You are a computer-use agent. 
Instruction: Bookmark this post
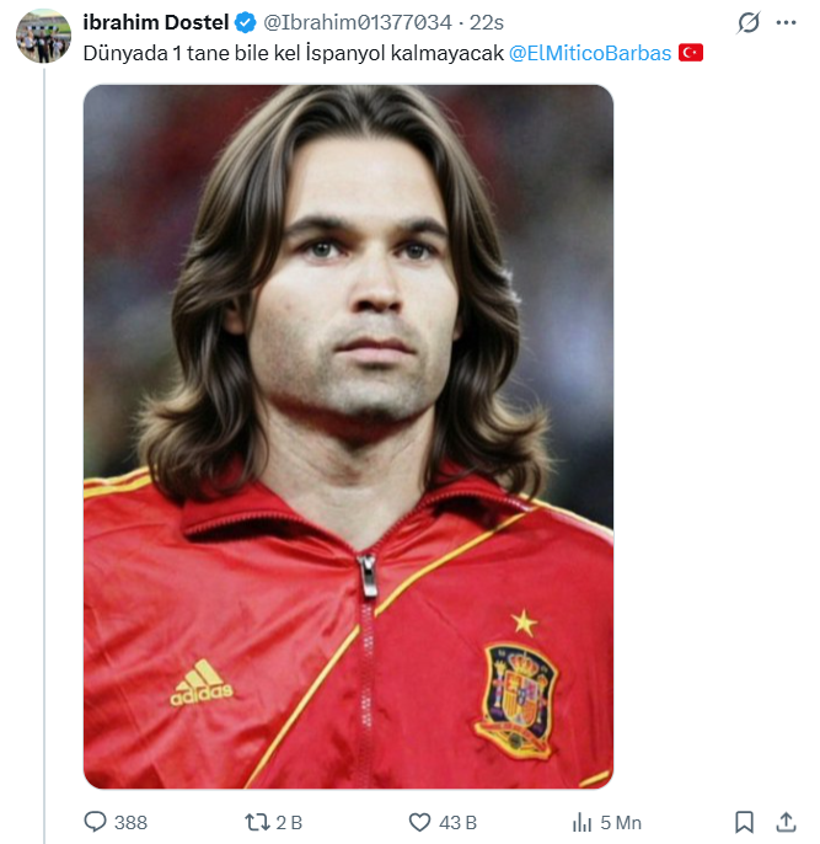tap(744, 822)
